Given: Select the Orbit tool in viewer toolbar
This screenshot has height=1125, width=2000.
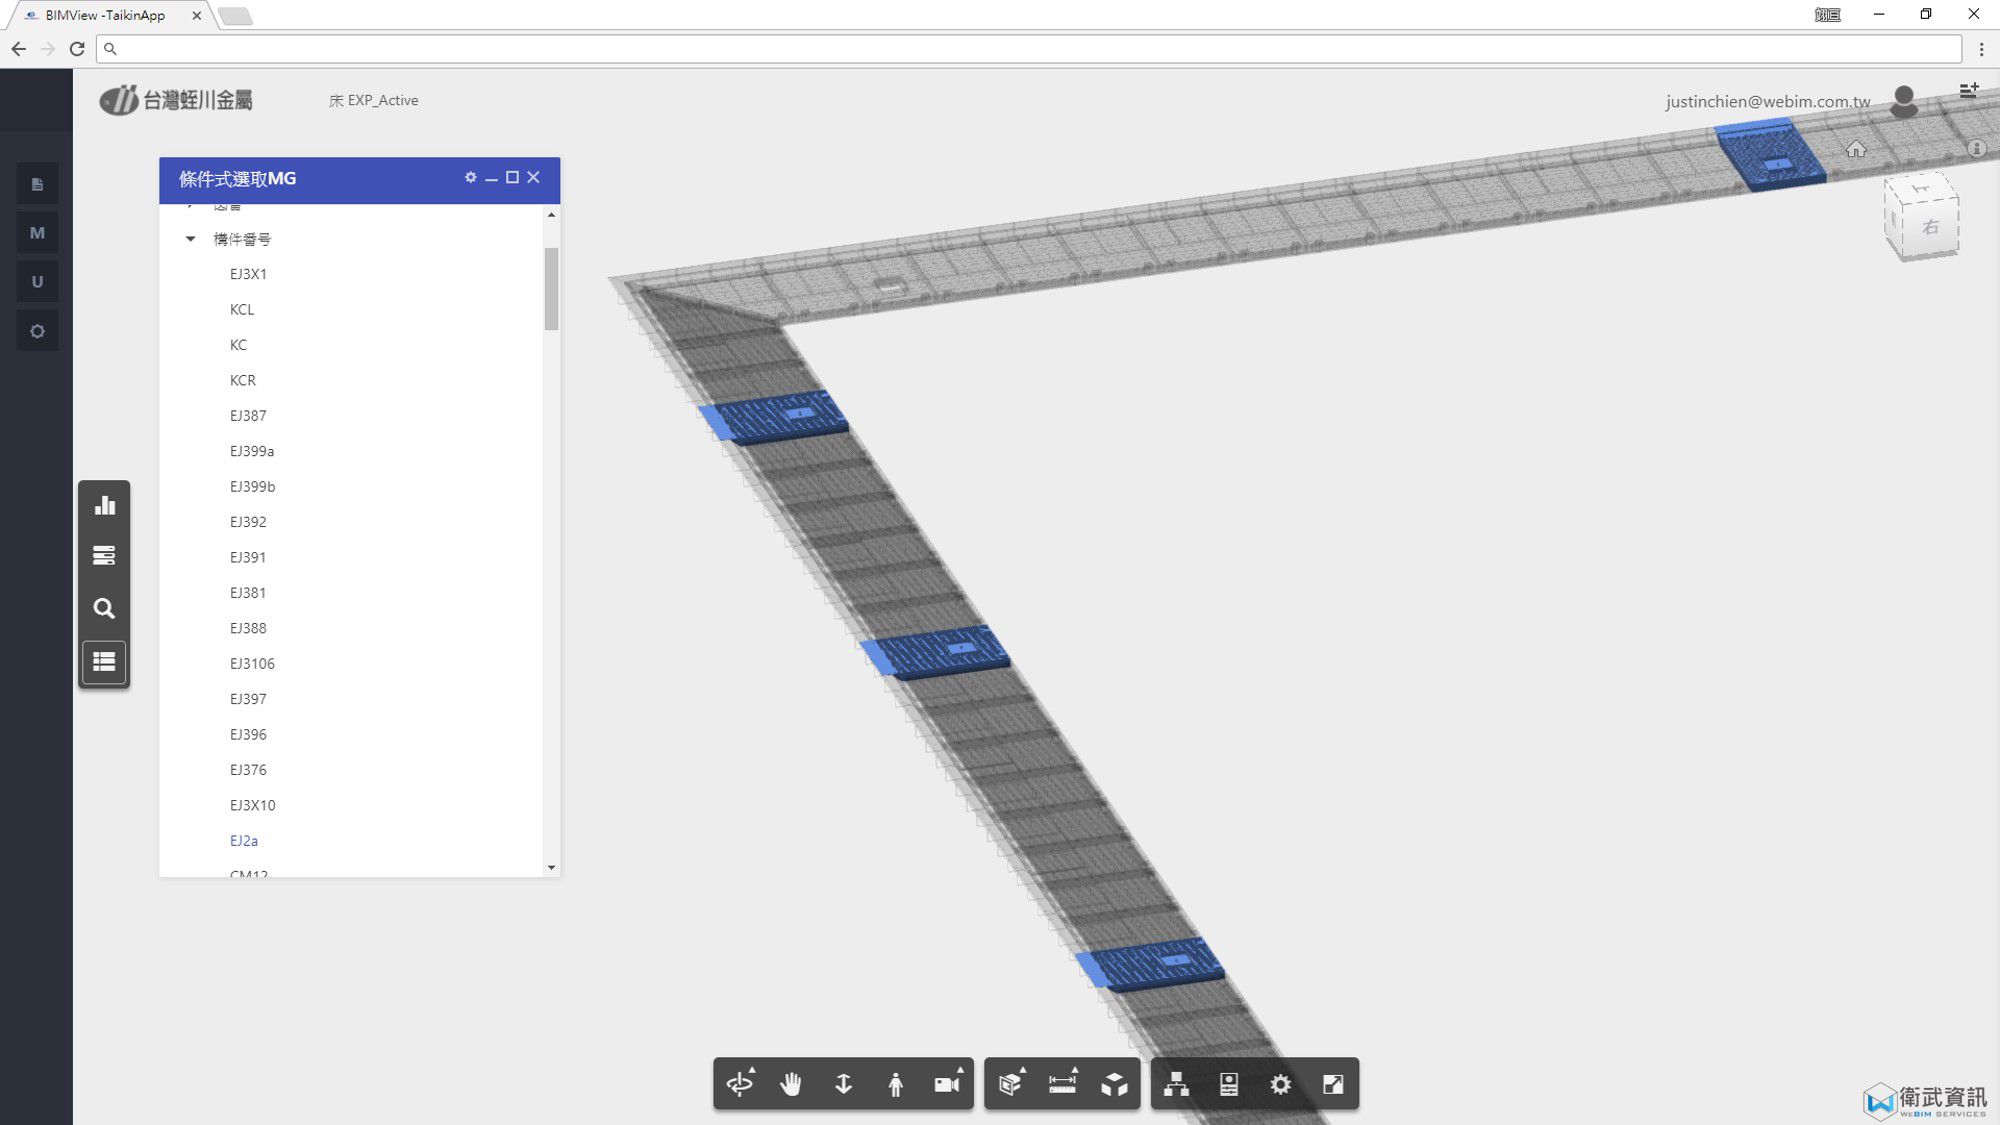Looking at the screenshot, I should (740, 1084).
